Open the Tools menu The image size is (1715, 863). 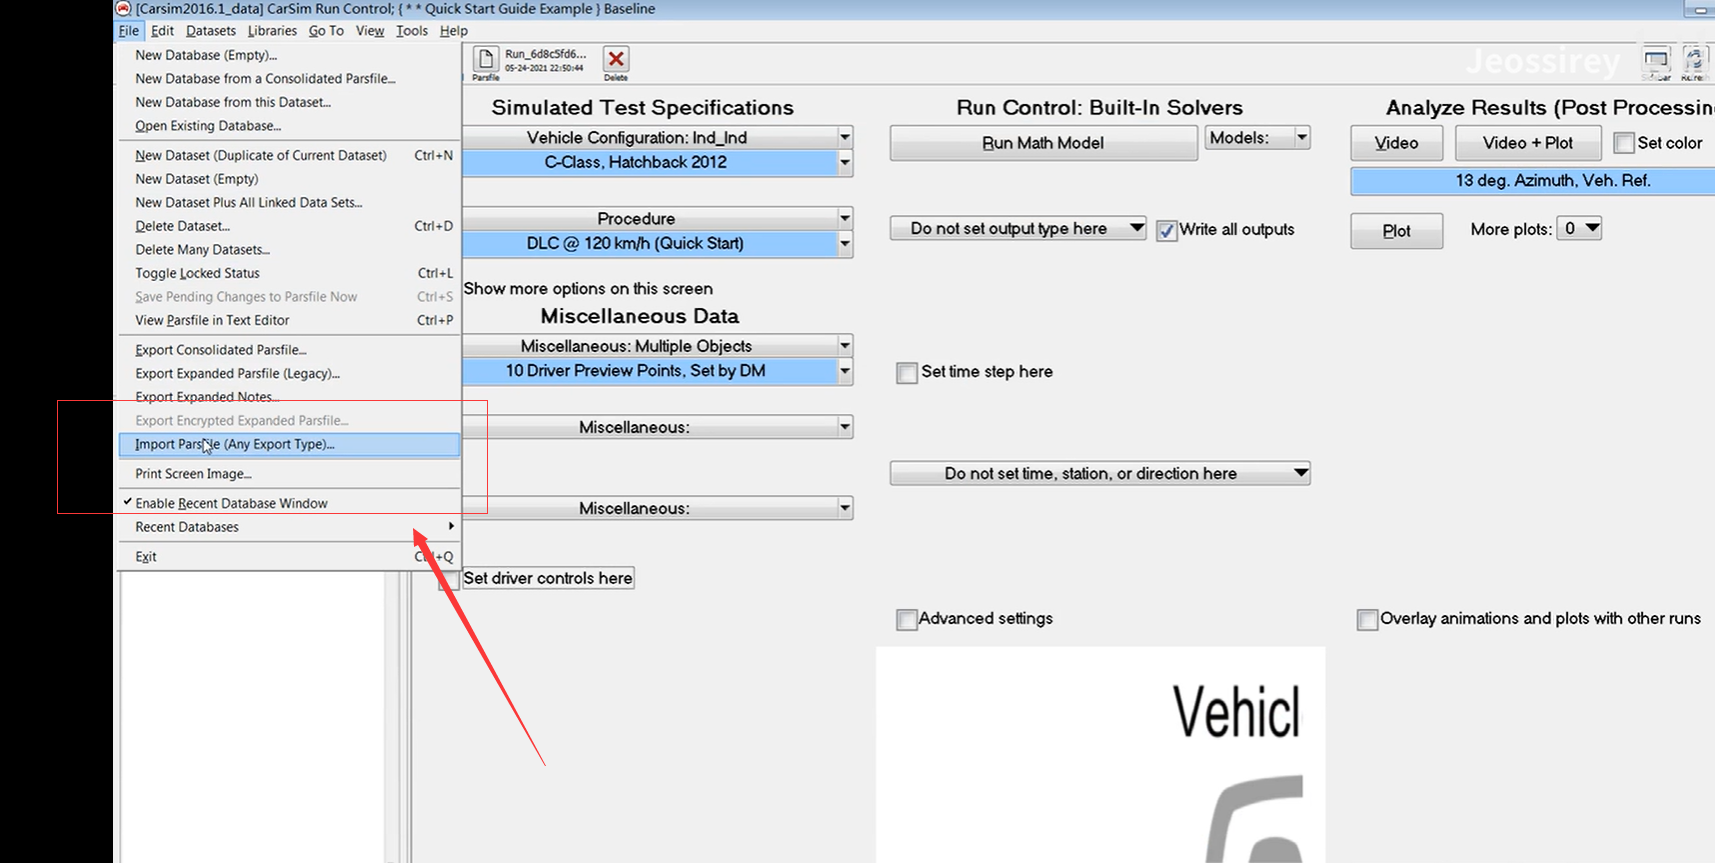[x=412, y=31]
